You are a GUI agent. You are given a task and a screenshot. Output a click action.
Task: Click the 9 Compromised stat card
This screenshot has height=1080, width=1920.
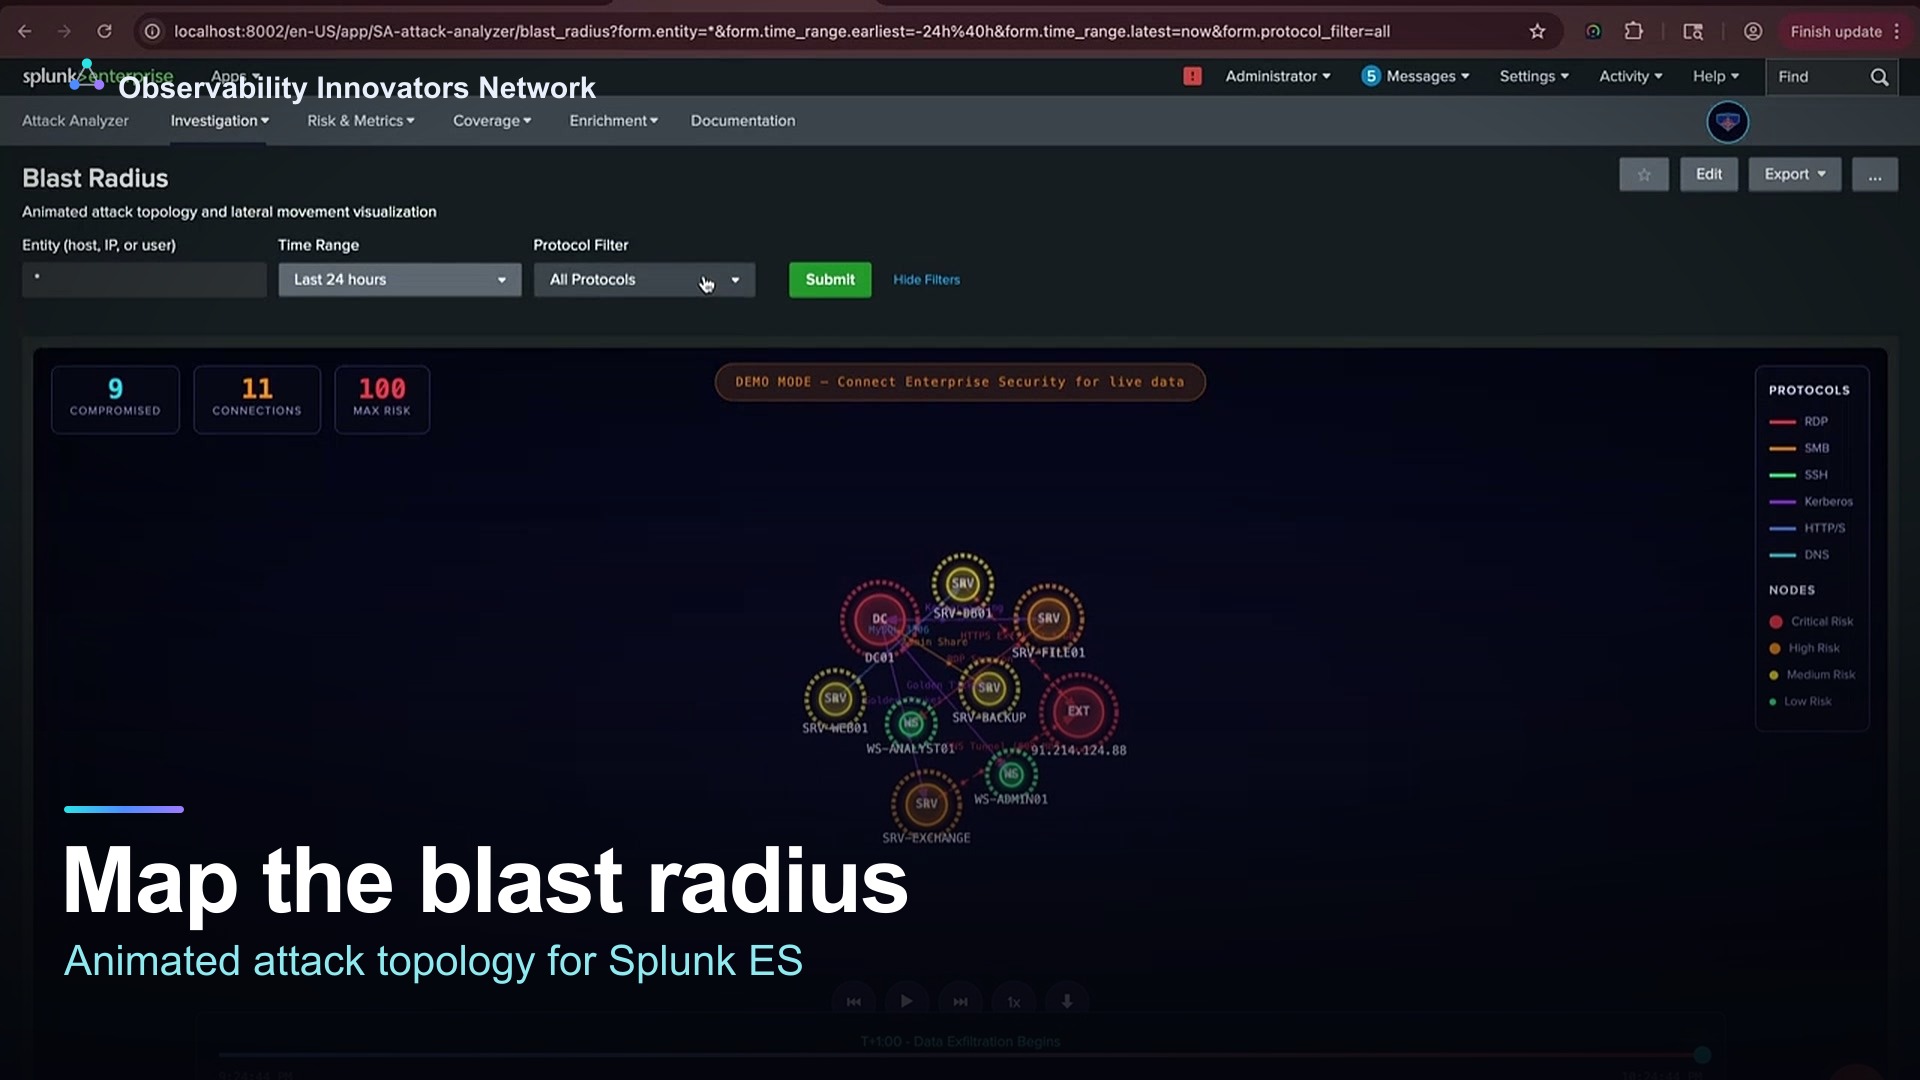115,399
